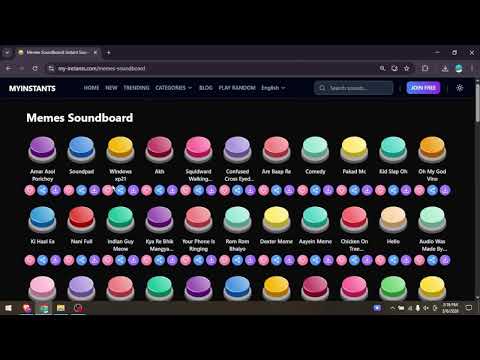Favorite the Oh My God Vine sound
The width and height of the screenshot is (480, 360).
click(x=420, y=190)
